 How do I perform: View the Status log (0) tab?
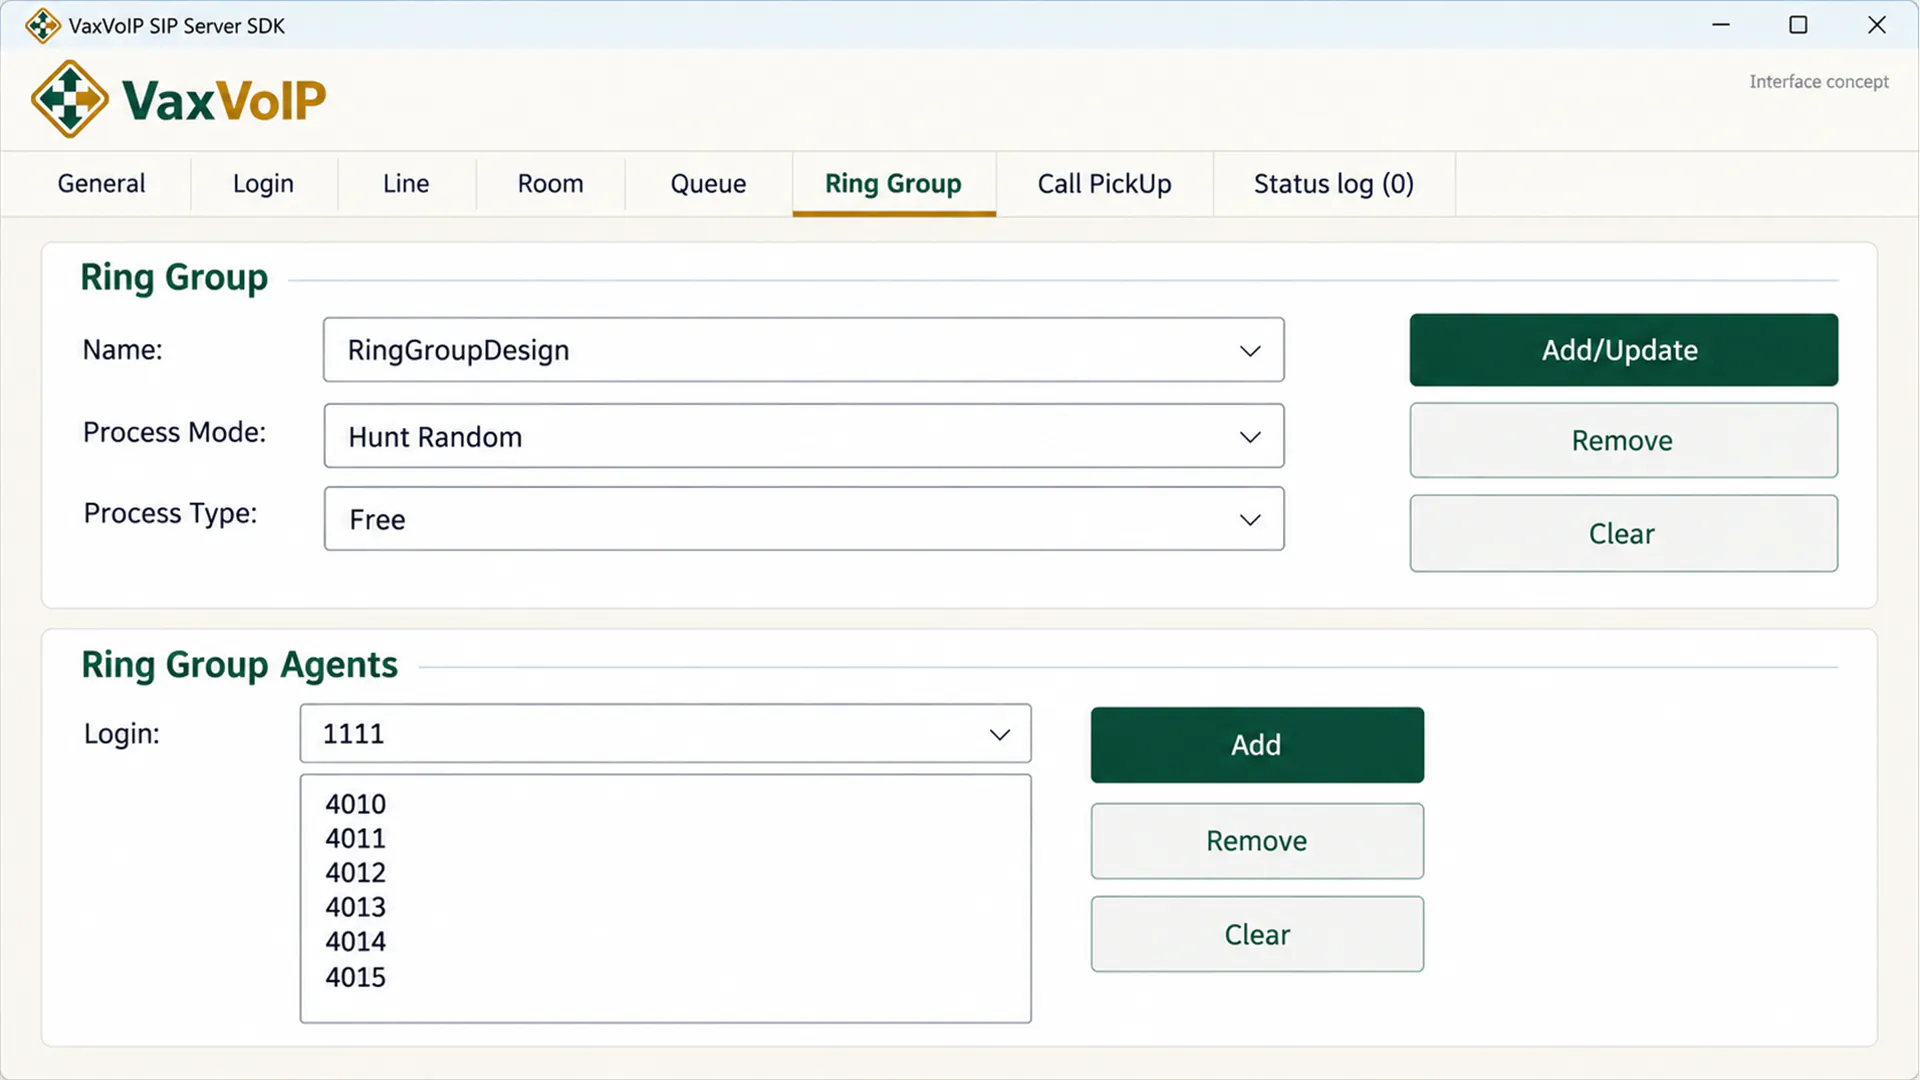(x=1333, y=184)
